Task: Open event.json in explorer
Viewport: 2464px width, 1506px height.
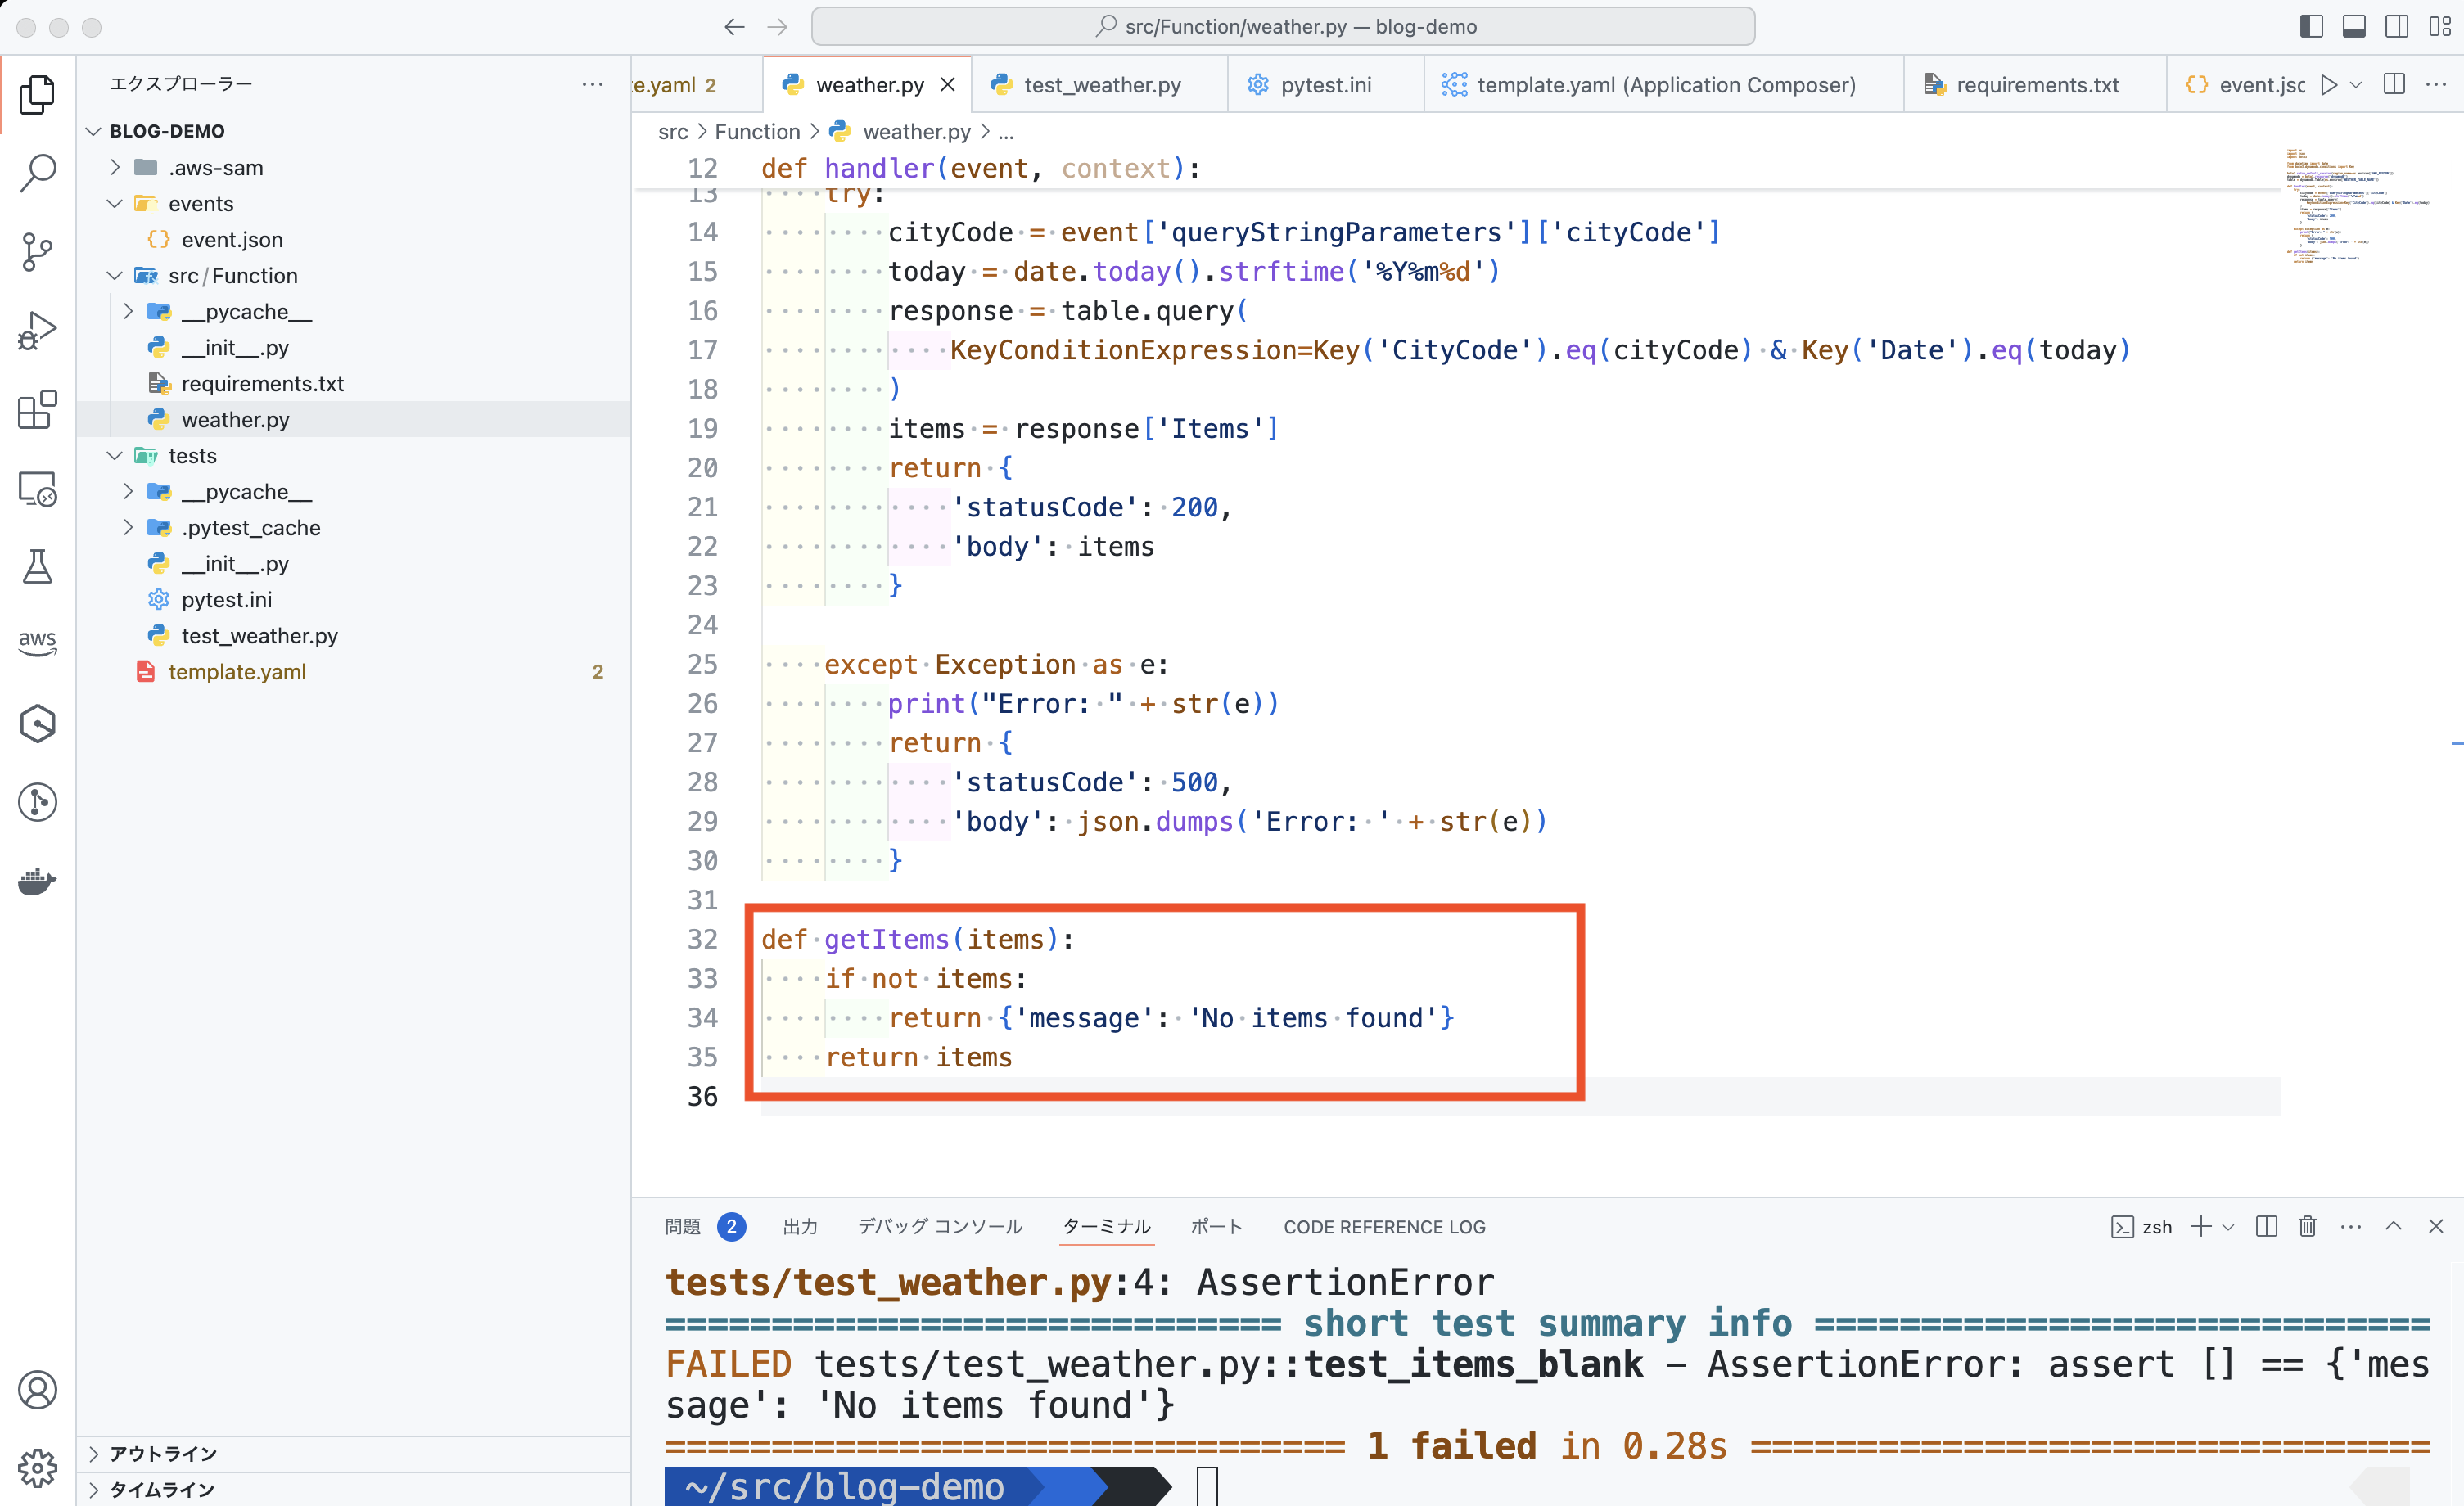Action: pos(353,239)
